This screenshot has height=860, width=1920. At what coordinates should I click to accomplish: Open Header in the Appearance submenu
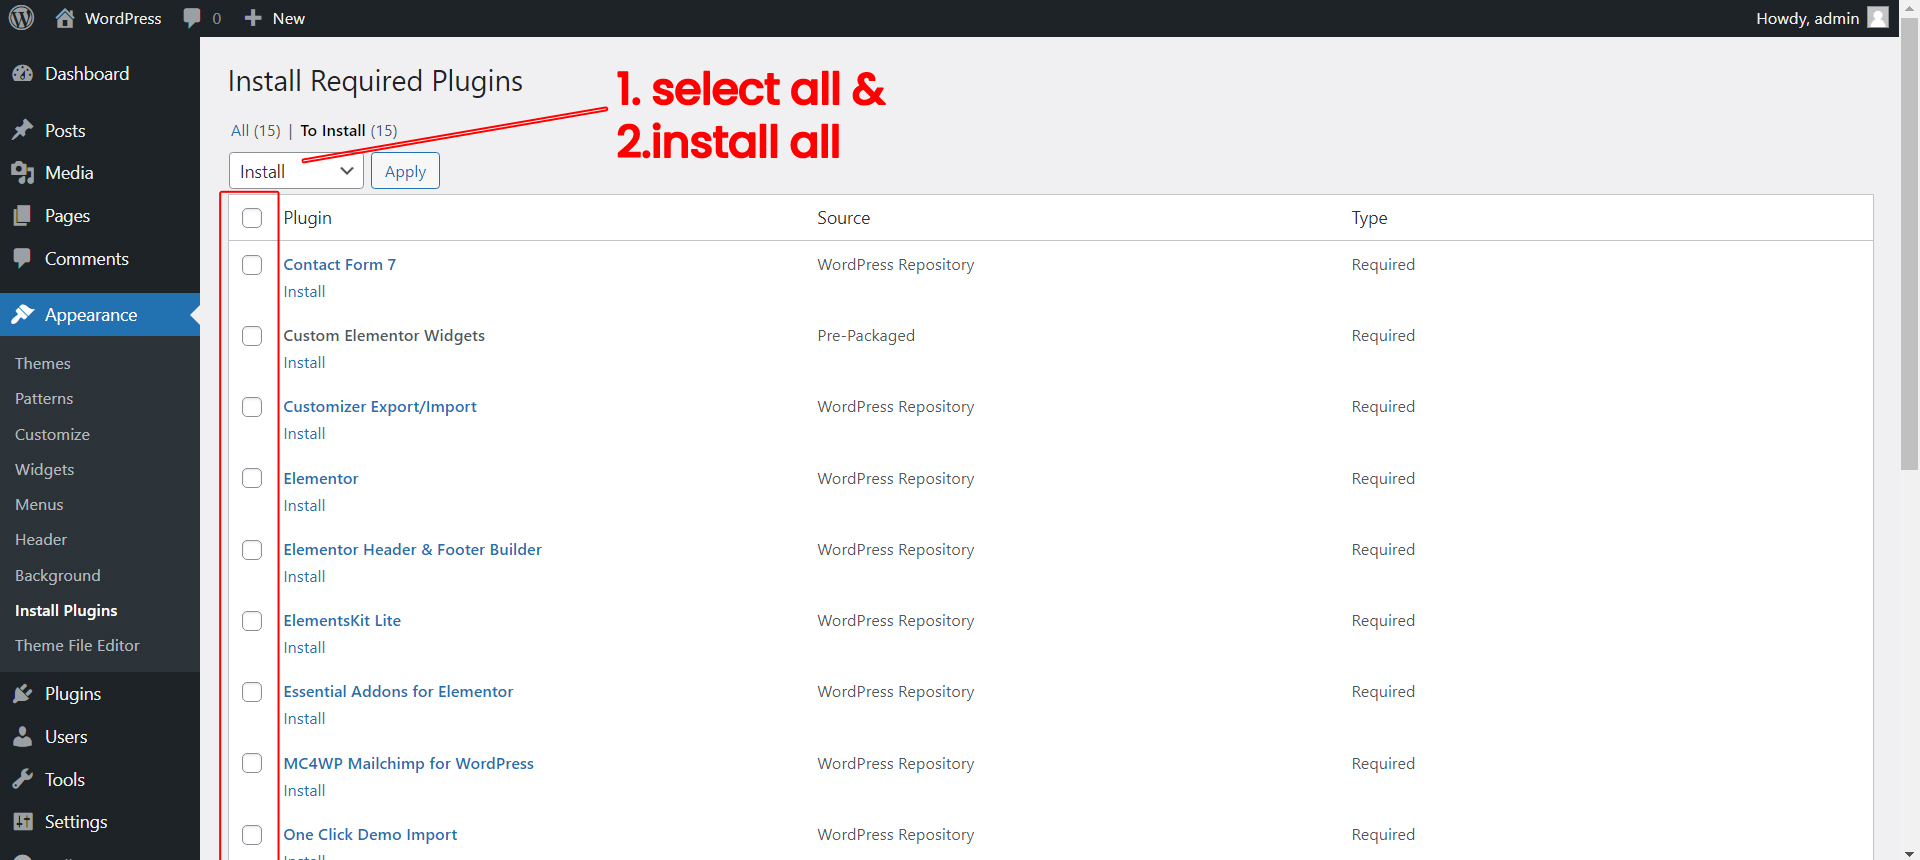41,540
